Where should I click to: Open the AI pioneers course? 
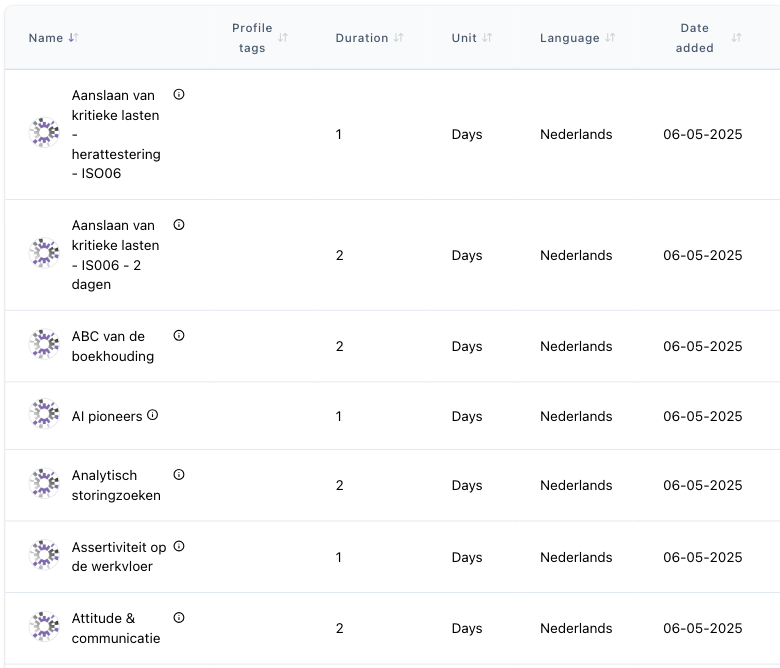point(107,416)
